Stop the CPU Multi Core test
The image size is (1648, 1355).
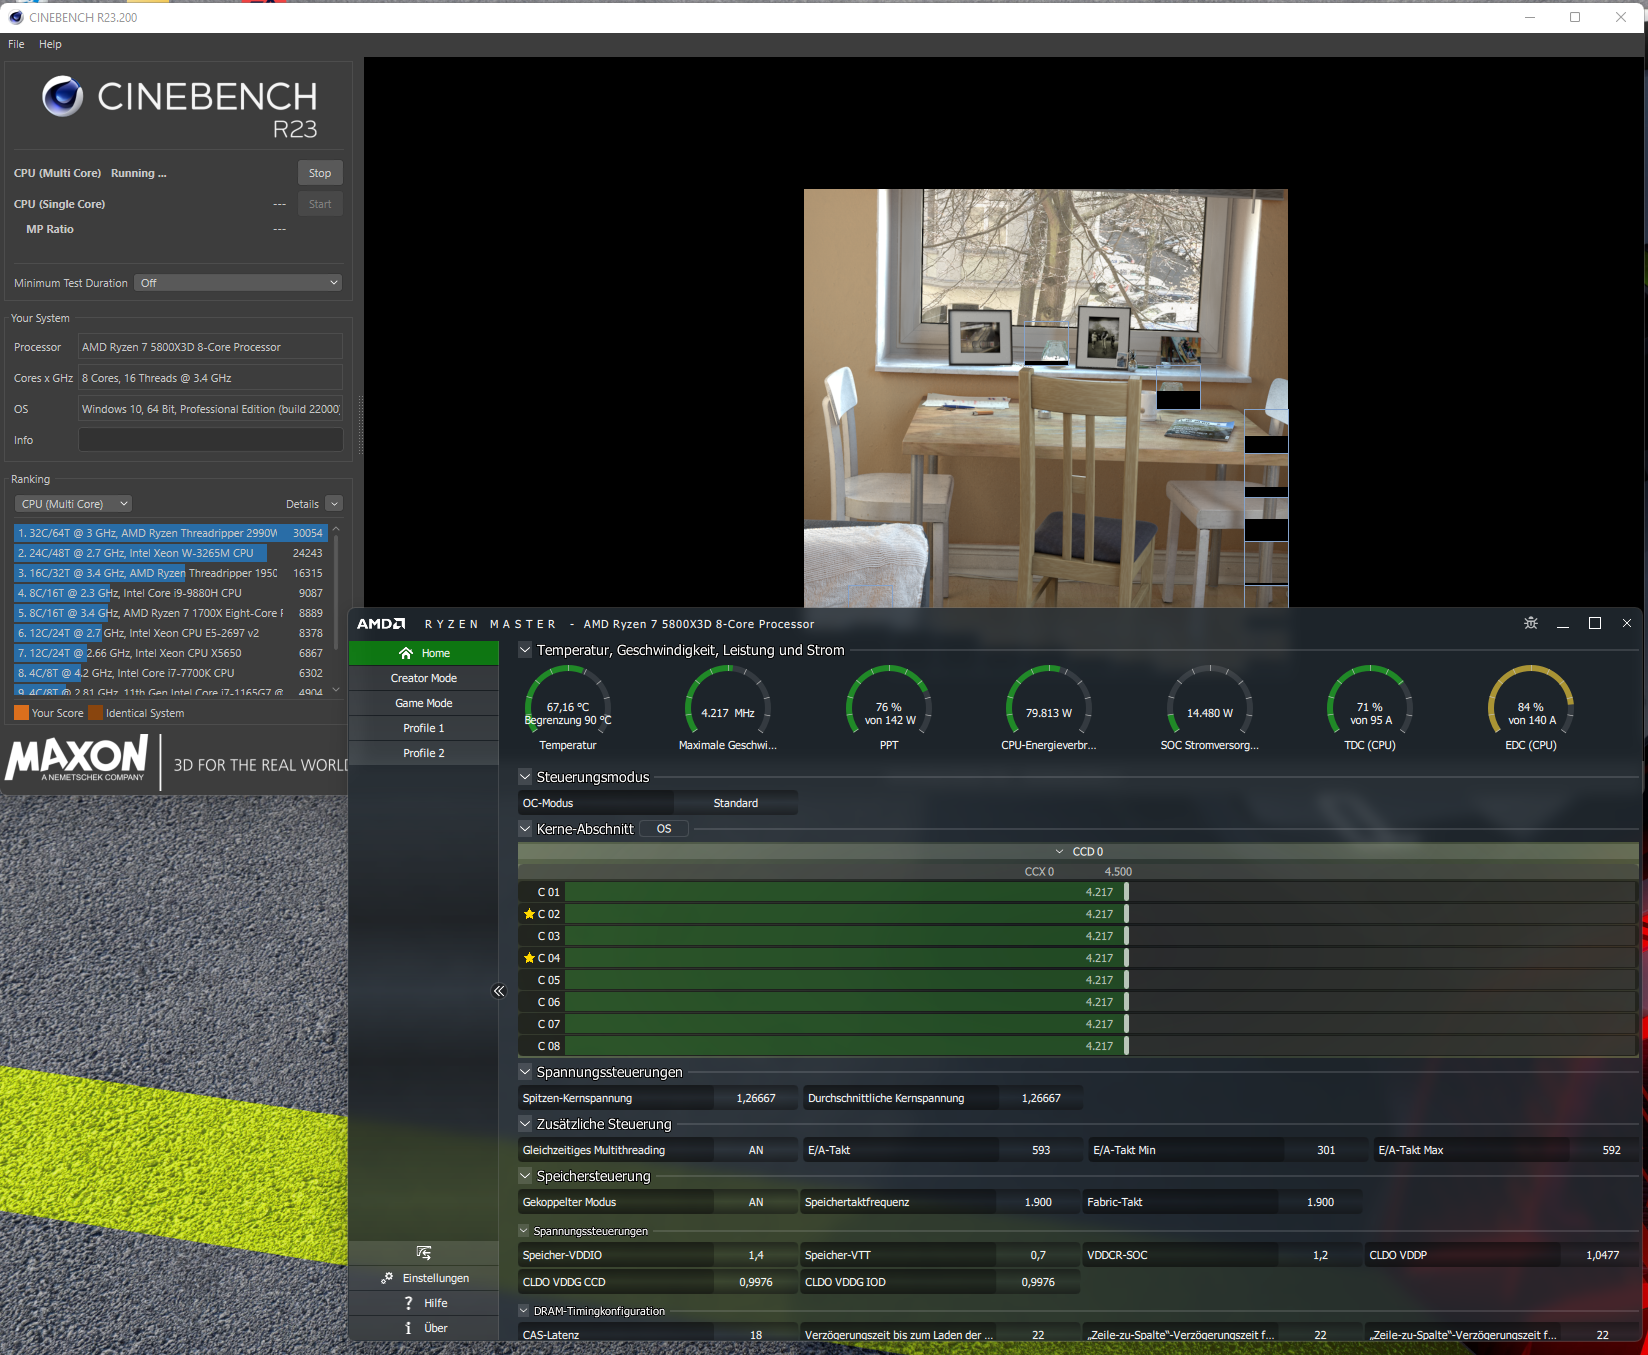pos(320,173)
